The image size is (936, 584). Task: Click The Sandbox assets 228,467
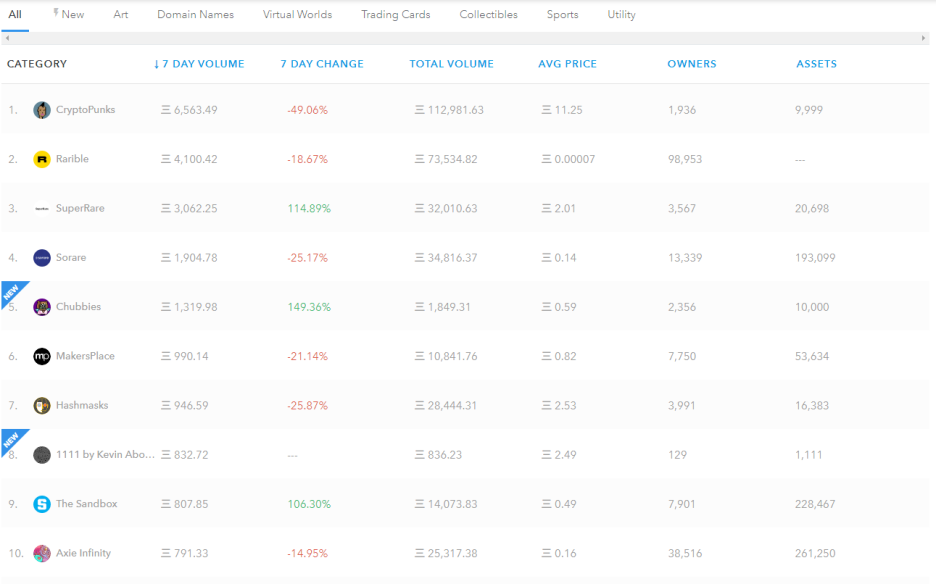[815, 504]
